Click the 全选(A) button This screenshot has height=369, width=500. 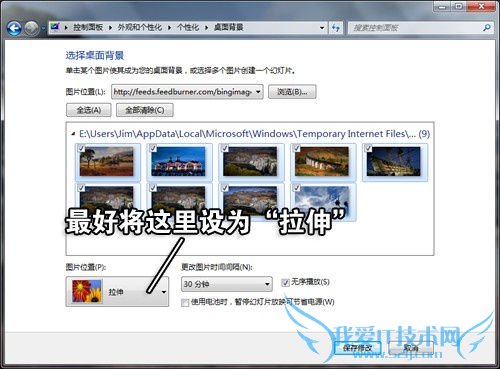point(89,110)
